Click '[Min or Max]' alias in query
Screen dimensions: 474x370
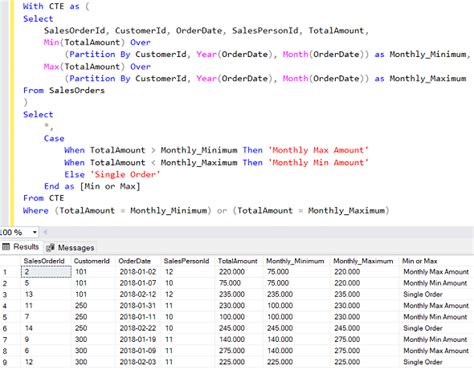(x=110, y=186)
